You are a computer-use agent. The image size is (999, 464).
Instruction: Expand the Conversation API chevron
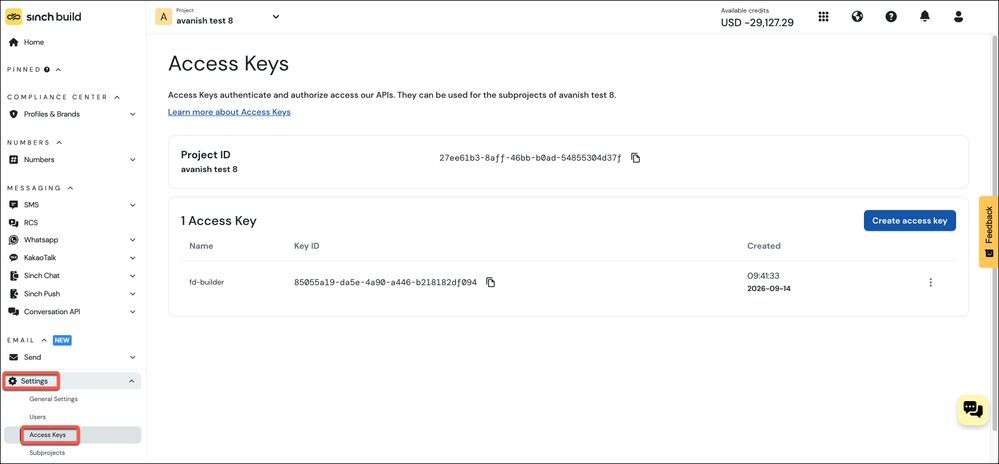(133, 312)
